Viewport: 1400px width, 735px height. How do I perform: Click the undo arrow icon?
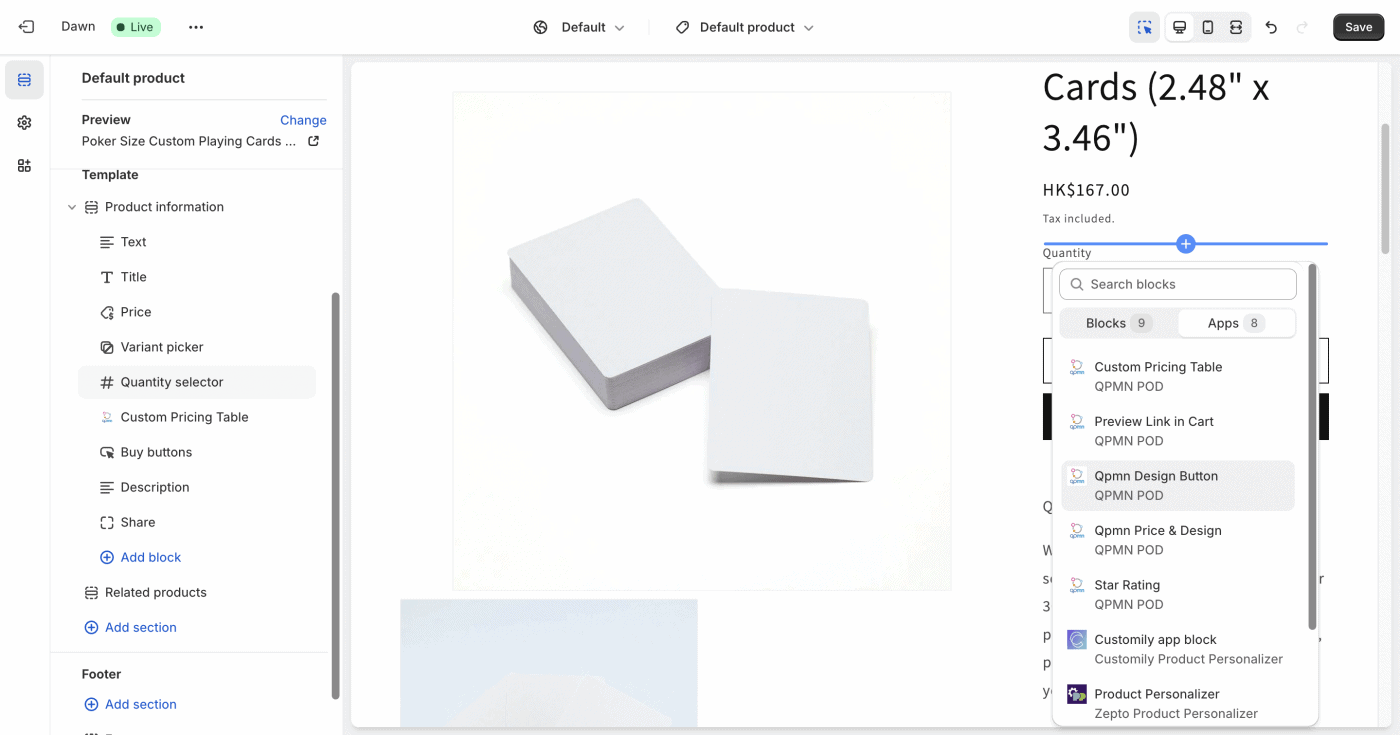(x=1271, y=27)
